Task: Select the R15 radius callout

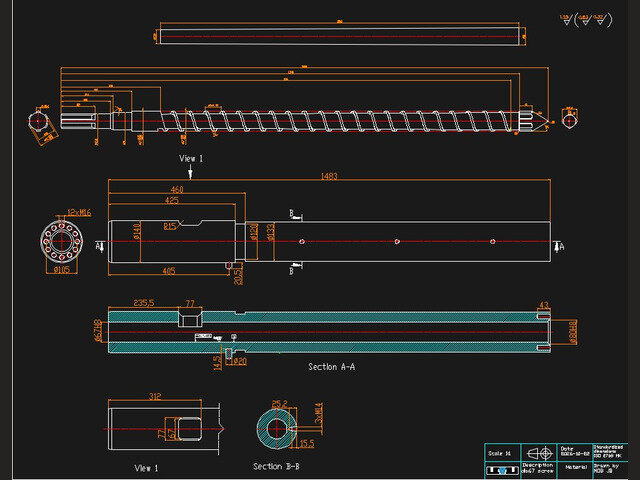Action: coord(169,227)
